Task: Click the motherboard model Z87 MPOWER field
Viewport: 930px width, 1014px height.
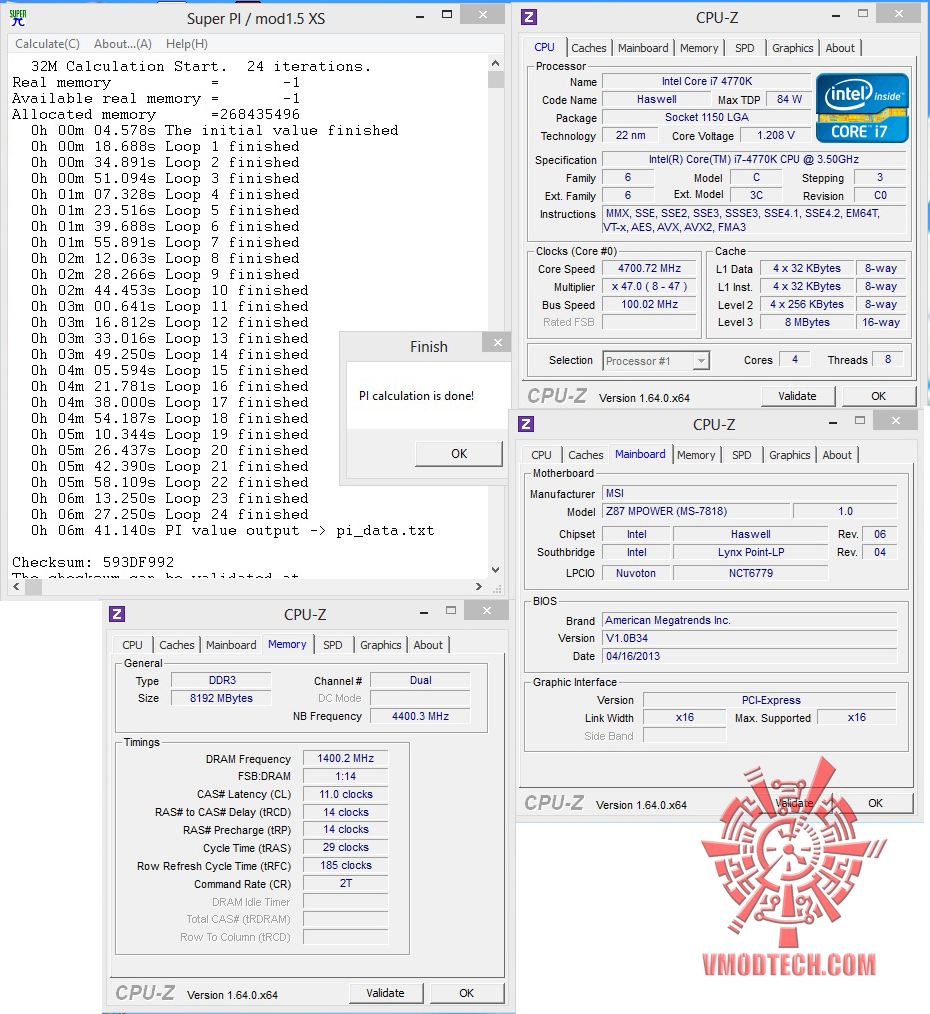Action: (697, 511)
